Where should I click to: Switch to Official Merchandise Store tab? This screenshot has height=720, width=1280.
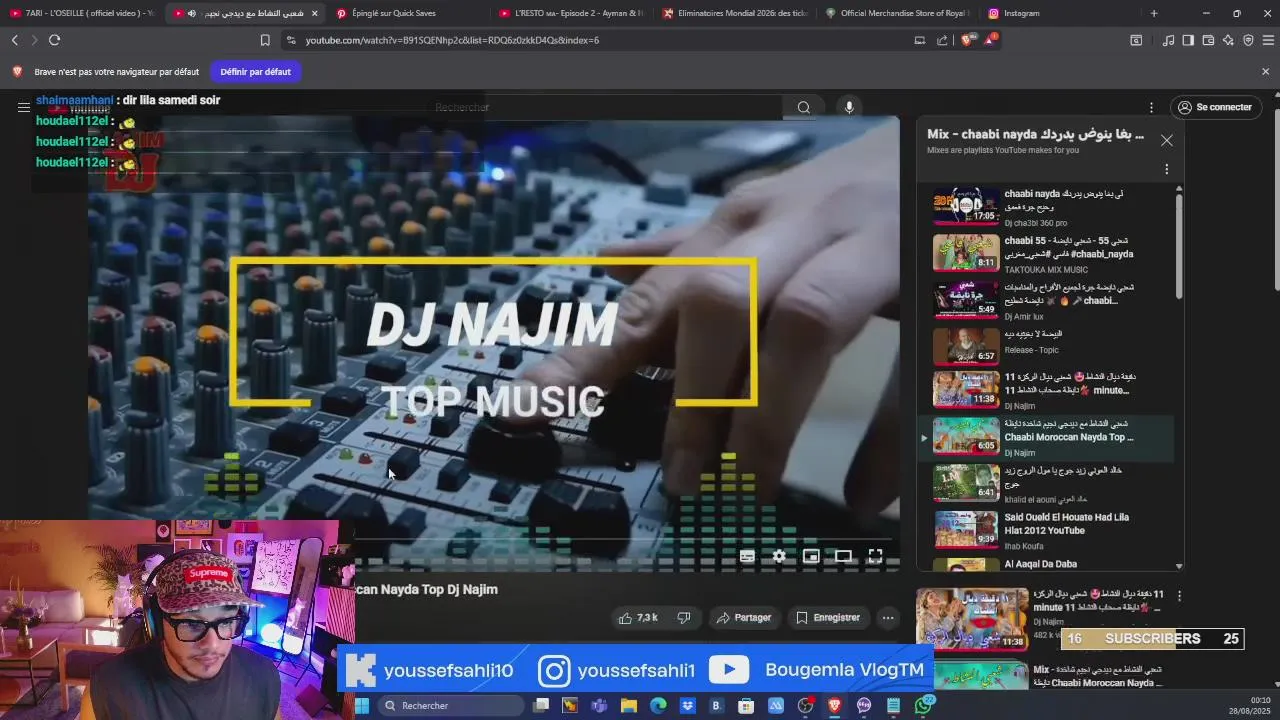click(x=896, y=13)
